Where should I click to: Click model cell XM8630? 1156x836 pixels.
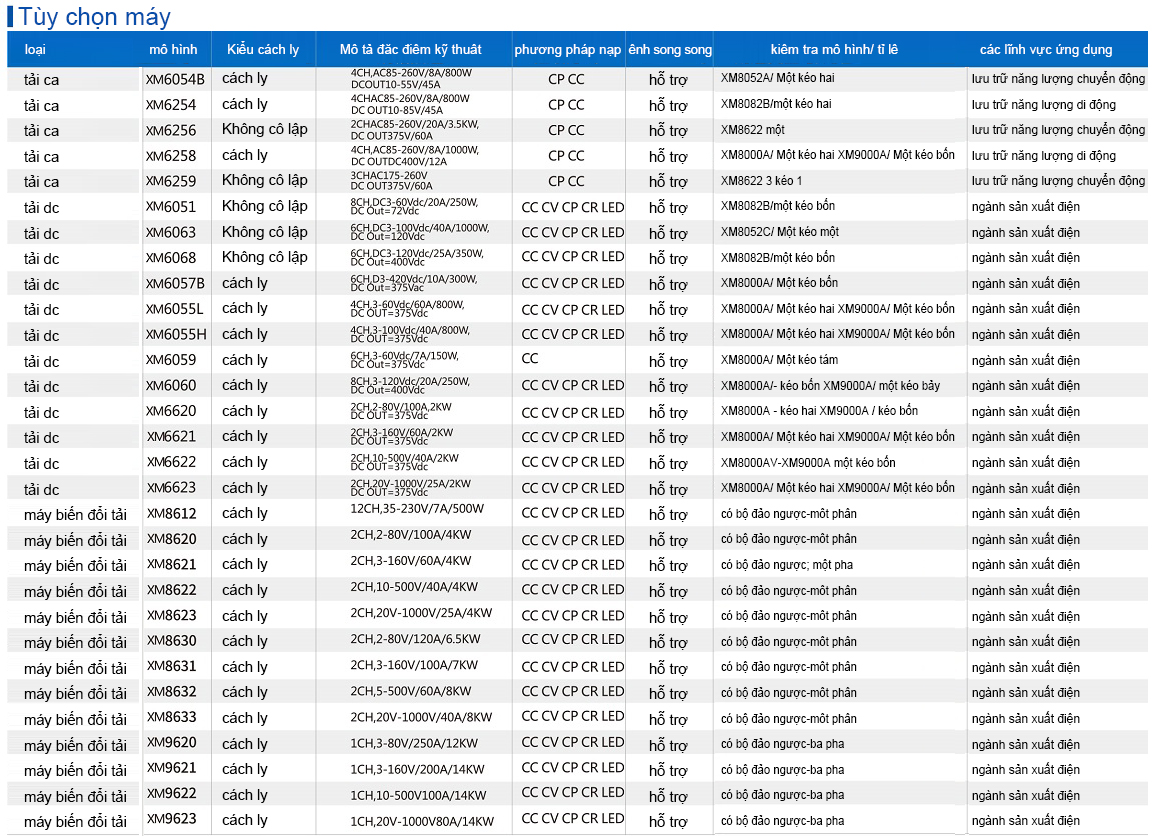click(x=171, y=641)
